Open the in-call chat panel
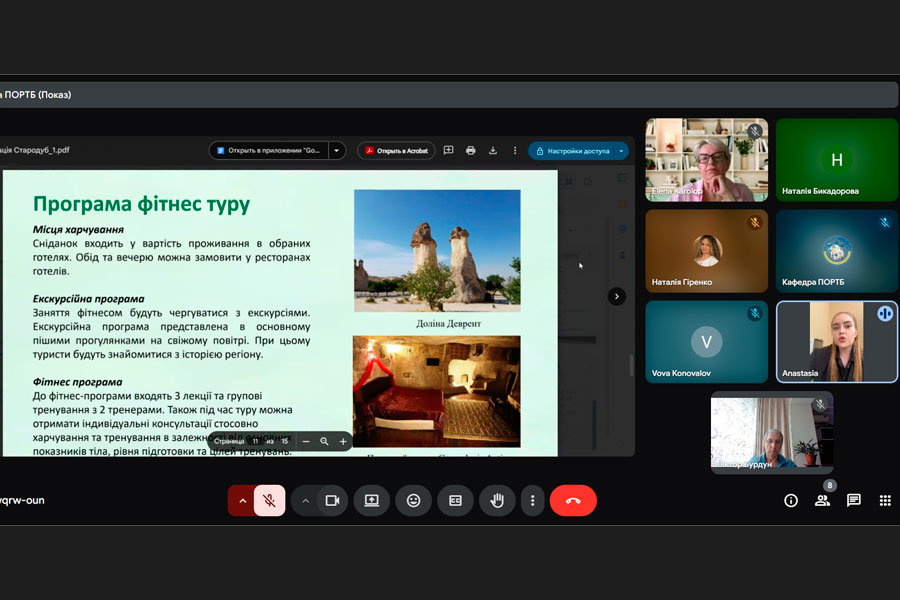The height and width of the screenshot is (600, 900). coord(853,500)
